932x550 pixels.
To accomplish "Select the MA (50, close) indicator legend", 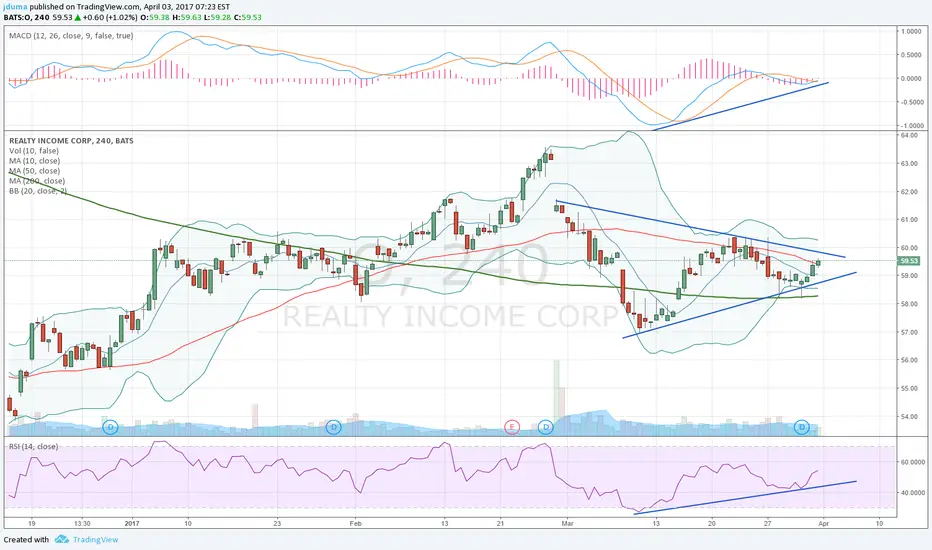I will pos(34,171).
